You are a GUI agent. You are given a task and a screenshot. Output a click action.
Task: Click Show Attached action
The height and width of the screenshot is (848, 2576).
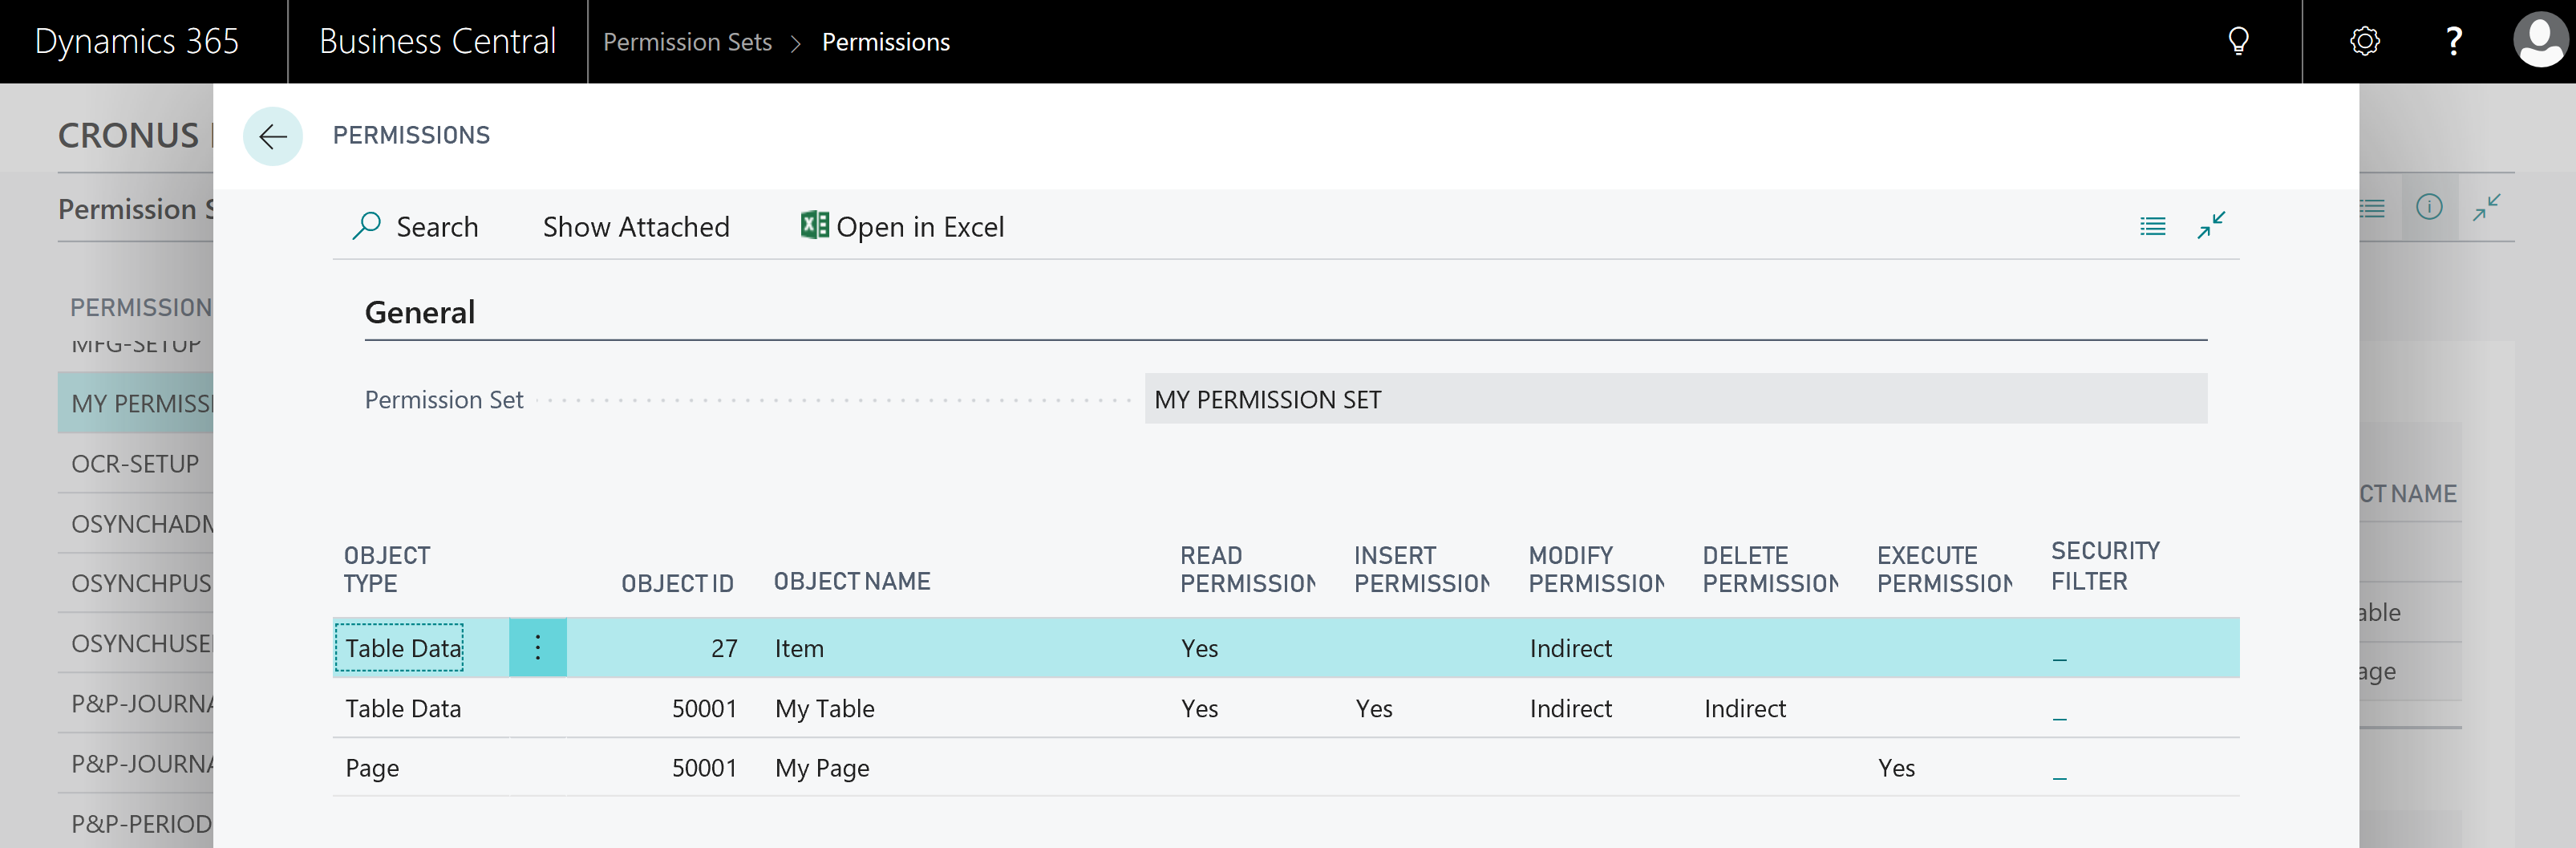636,227
